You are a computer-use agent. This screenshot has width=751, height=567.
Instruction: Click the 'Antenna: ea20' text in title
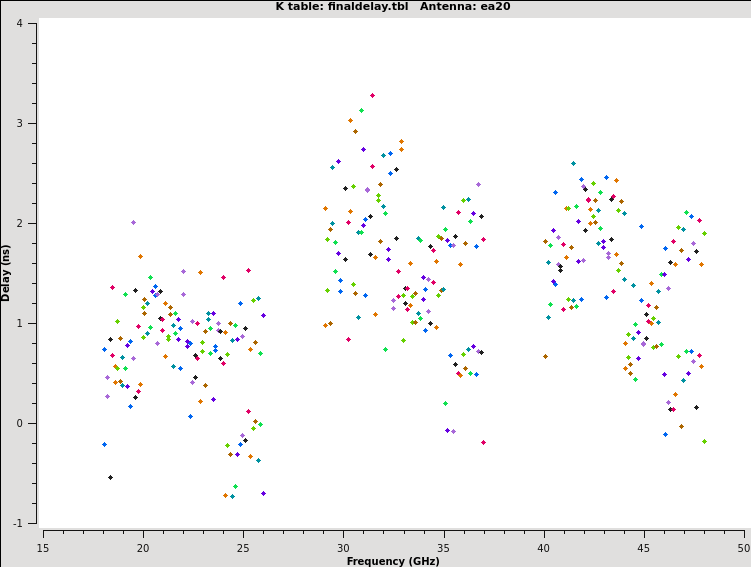coord(464,7)
